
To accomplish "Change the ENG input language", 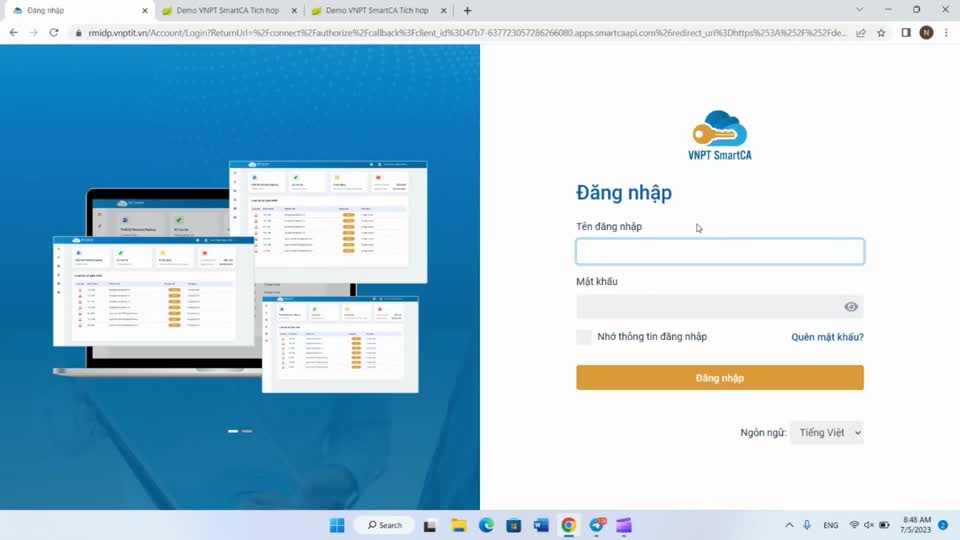I will (x=831, y=525).
